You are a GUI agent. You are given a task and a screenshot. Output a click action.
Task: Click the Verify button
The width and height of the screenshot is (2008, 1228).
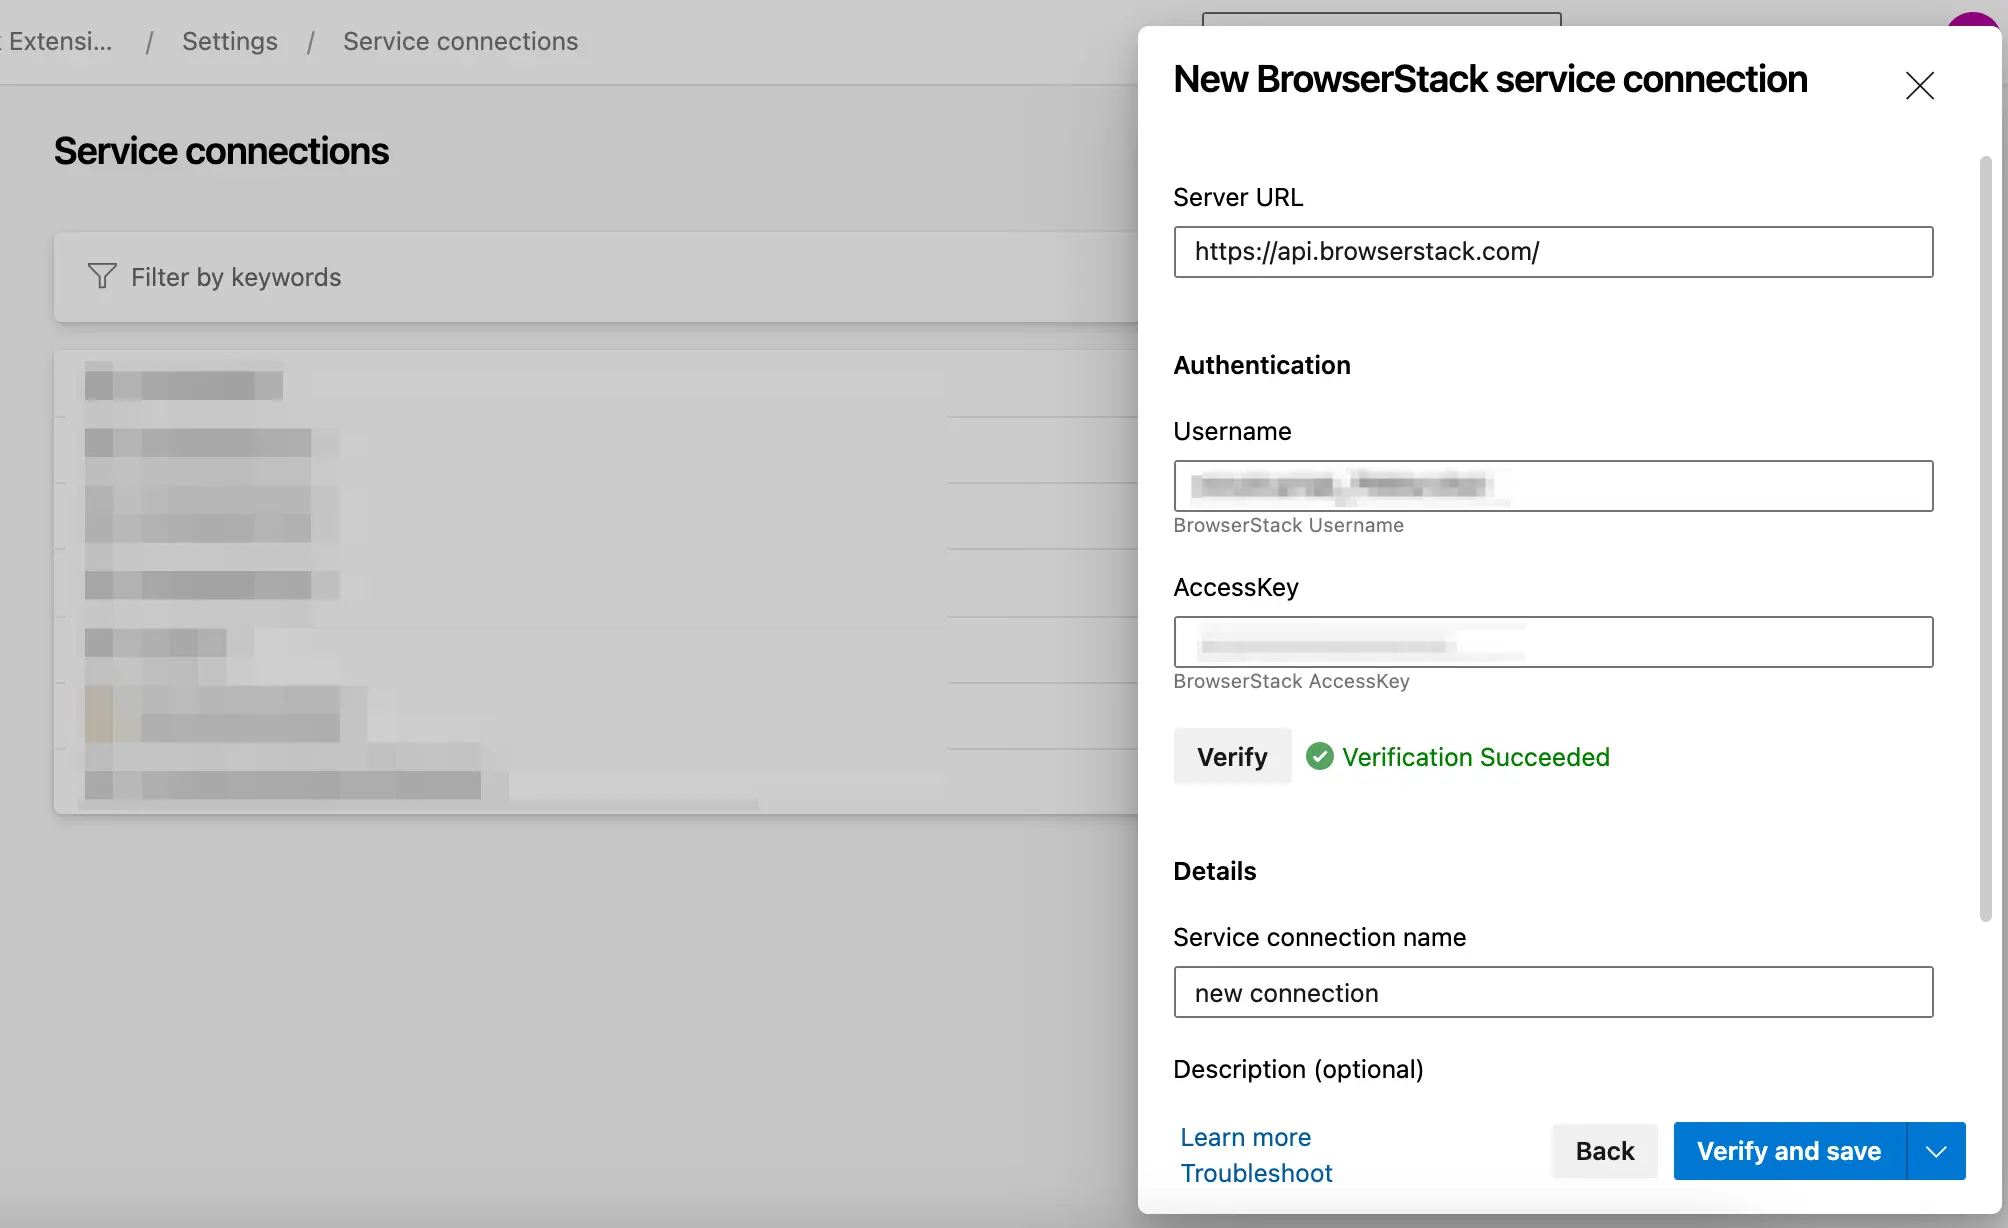click(1232, 756)
